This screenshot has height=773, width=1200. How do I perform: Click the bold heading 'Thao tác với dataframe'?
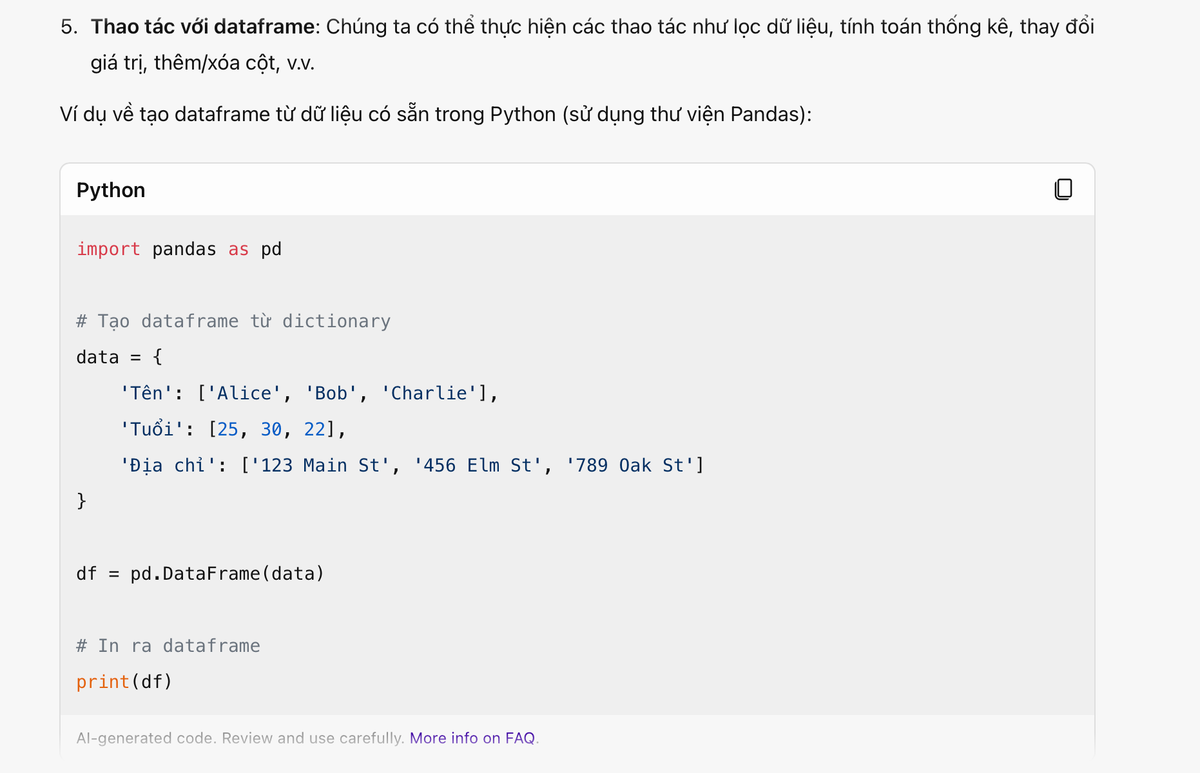pyautogui.click(x=201, y=27)
